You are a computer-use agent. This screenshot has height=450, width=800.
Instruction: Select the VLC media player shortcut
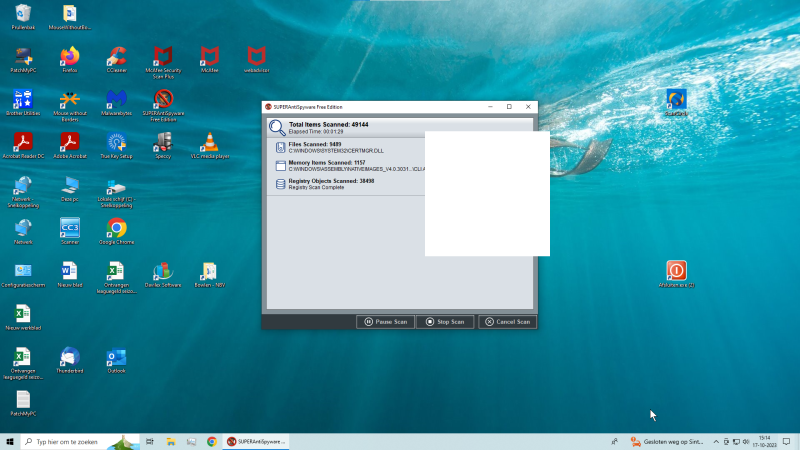[209, 143]
